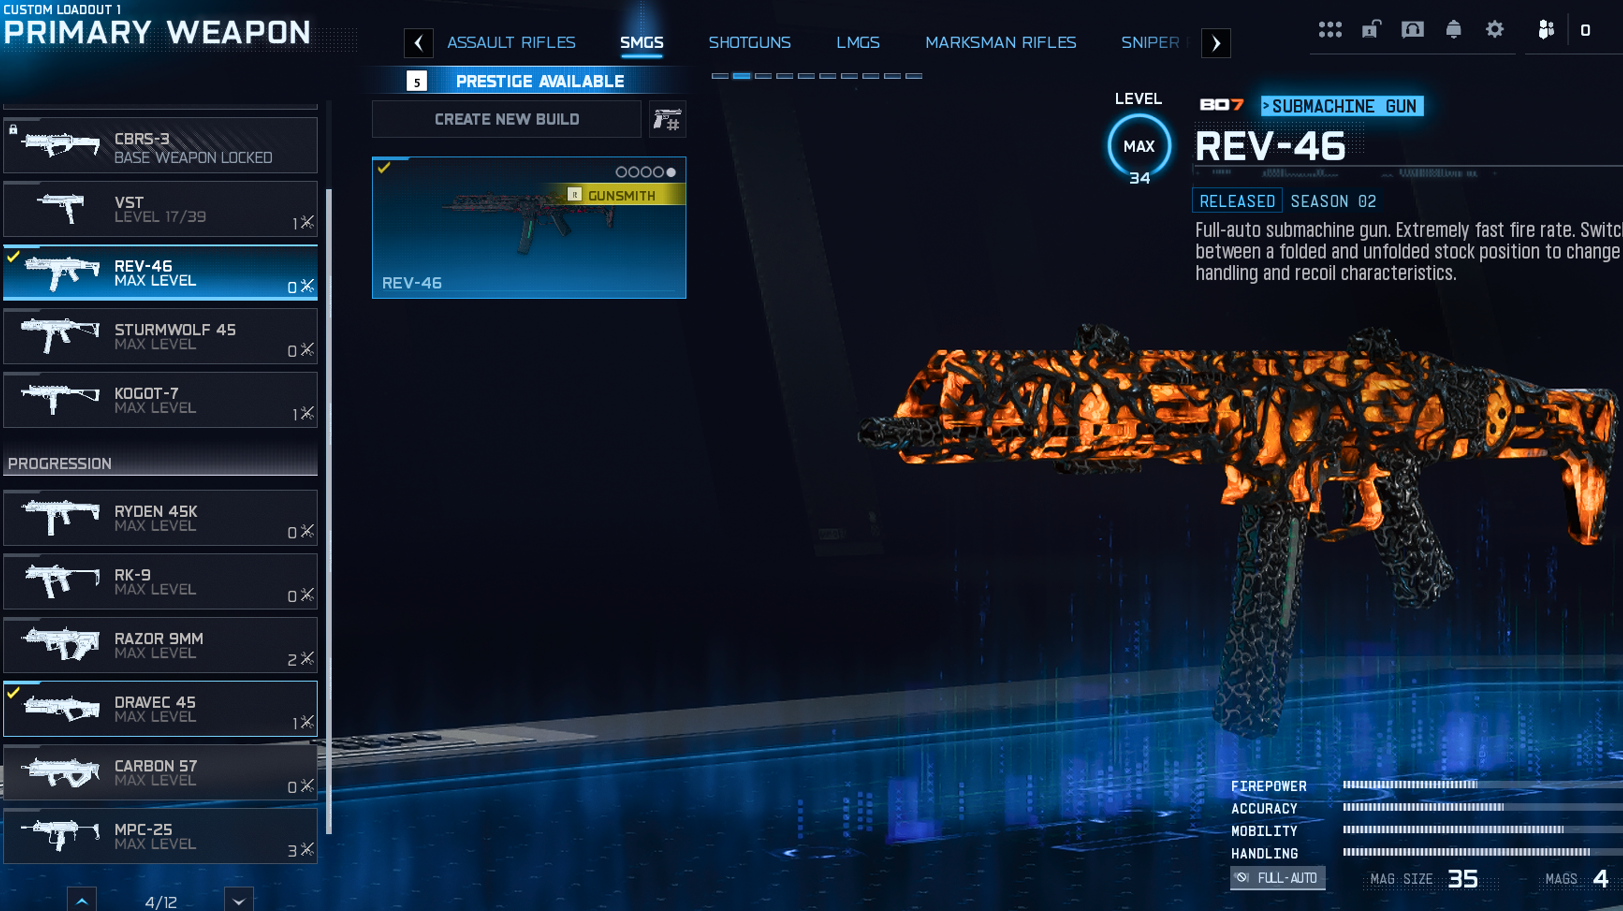
Task: Switch to the Assault Rifles tab
Action: click(x=511, y=43)
